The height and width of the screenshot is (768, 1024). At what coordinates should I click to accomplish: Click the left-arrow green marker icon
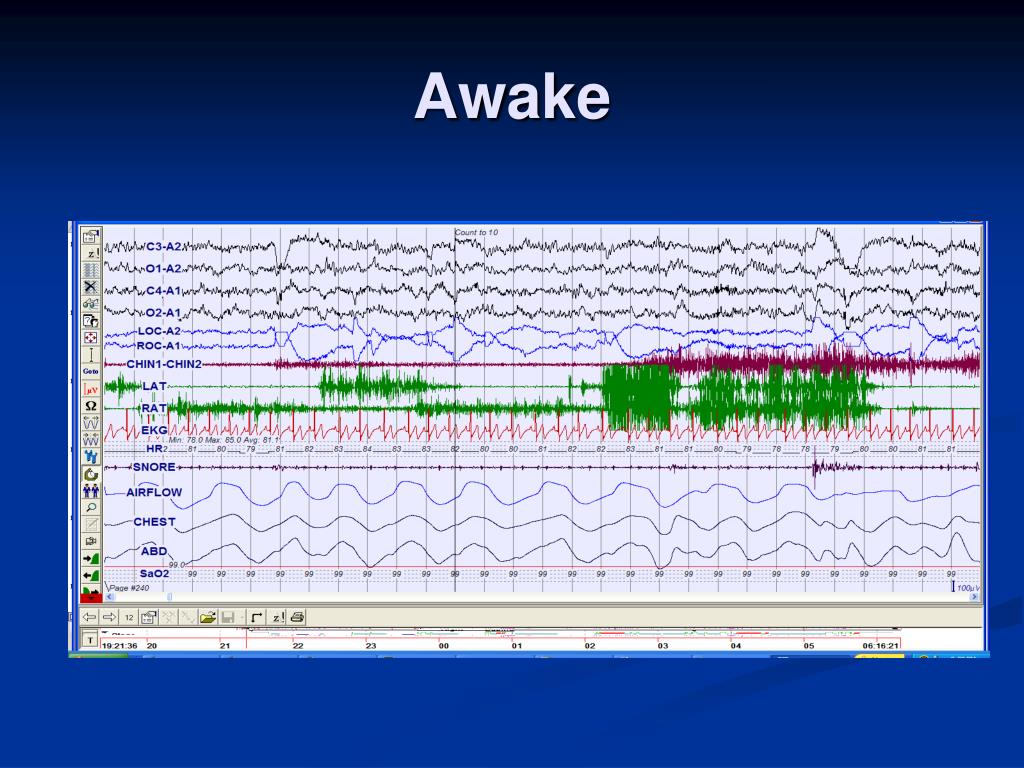point(91,575)
